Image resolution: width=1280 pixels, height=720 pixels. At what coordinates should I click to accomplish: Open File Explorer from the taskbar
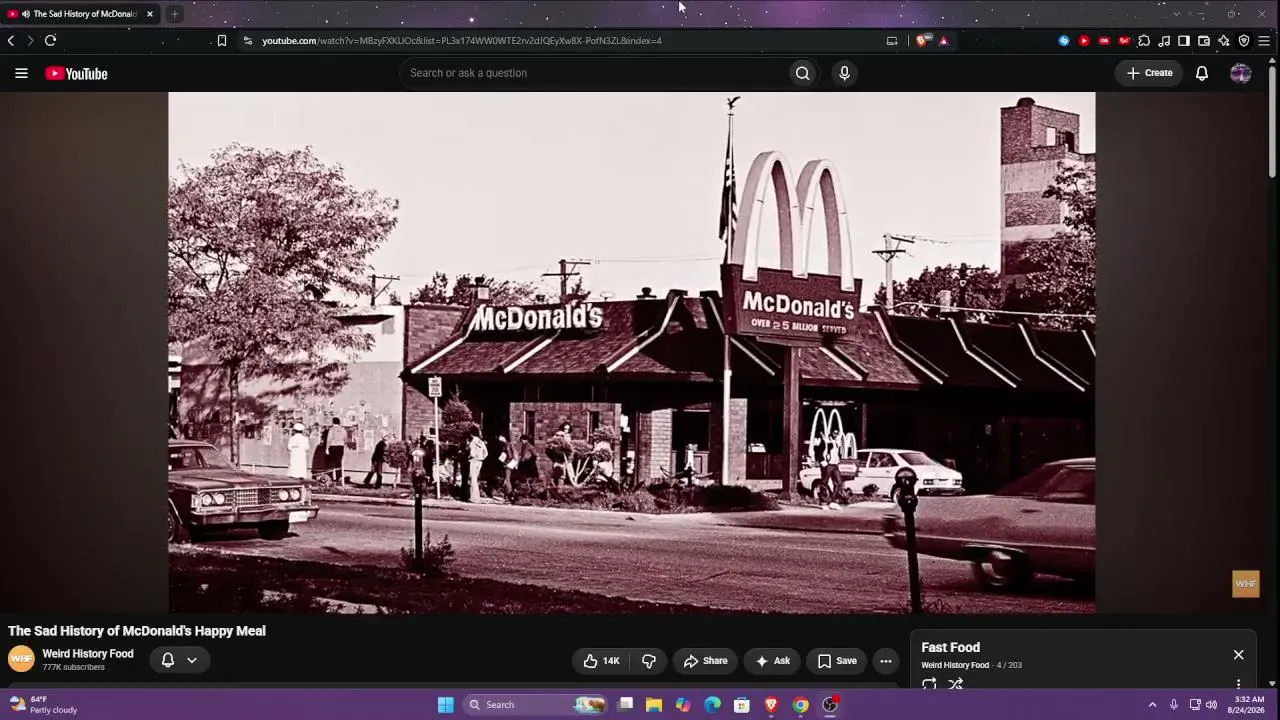click(654, 705)
